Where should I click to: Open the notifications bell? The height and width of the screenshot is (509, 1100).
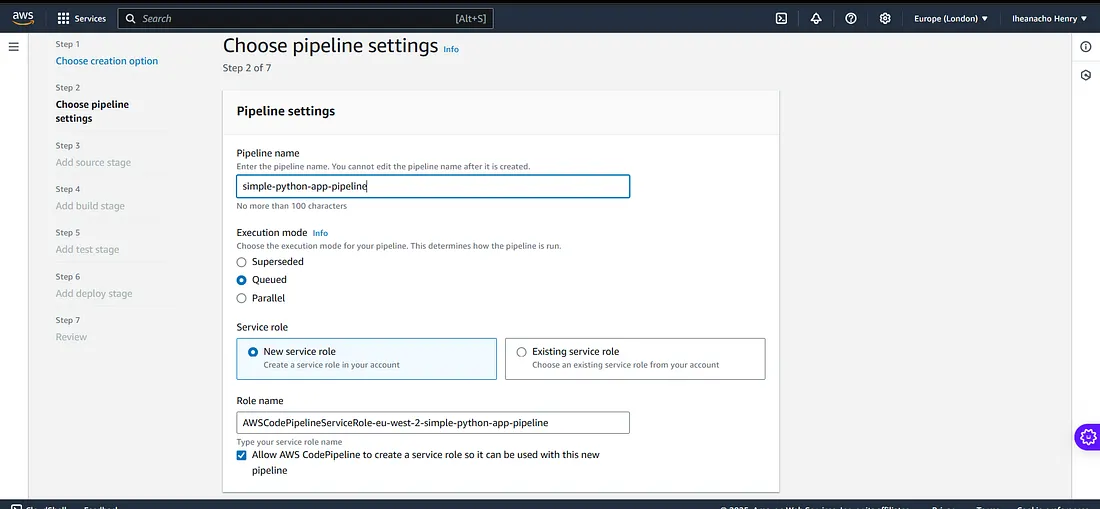click(816, 19)
